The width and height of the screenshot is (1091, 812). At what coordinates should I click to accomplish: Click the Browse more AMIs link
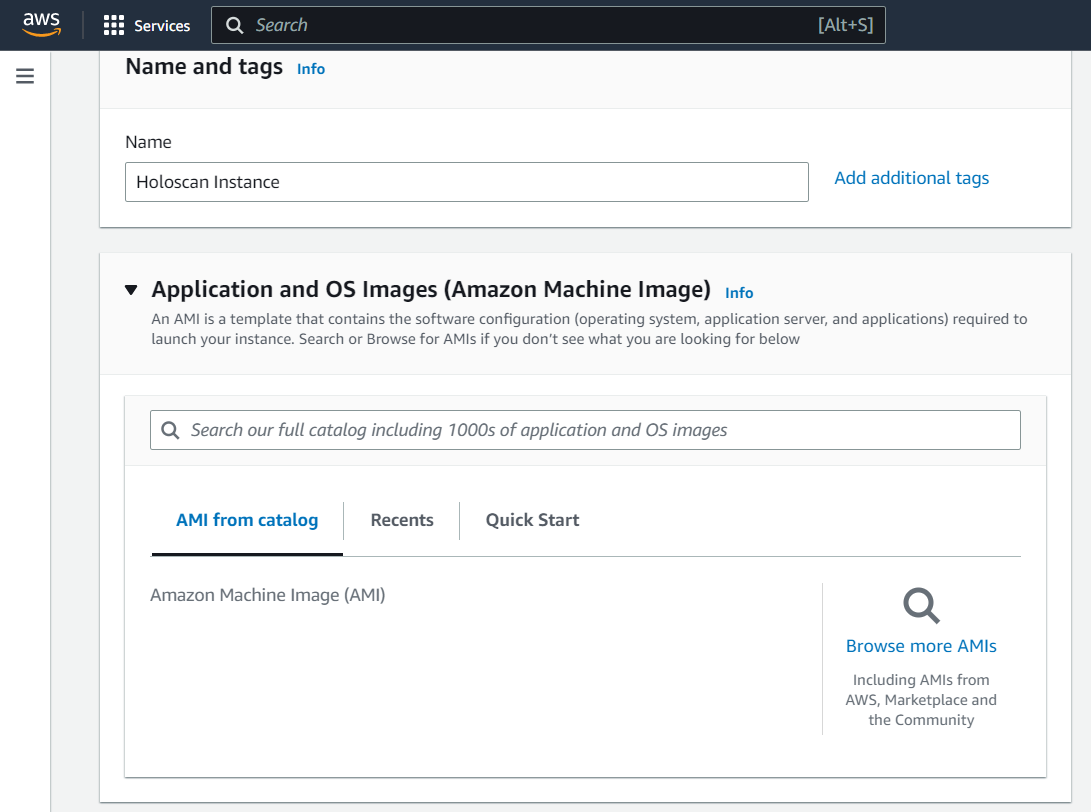coord(921,646)
